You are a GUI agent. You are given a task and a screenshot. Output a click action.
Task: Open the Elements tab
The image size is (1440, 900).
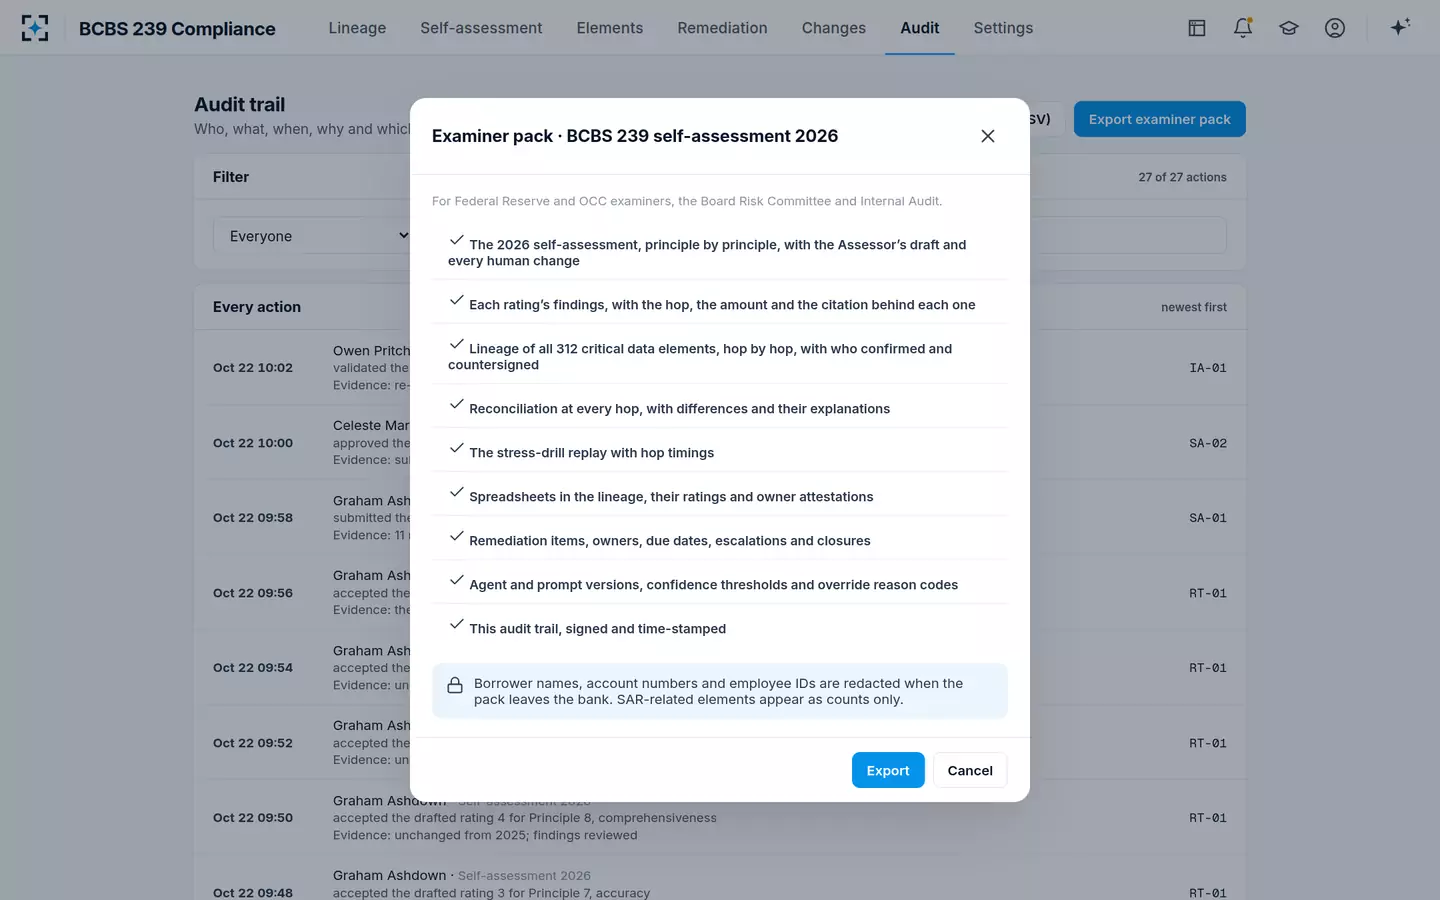[x=610, y=28]
